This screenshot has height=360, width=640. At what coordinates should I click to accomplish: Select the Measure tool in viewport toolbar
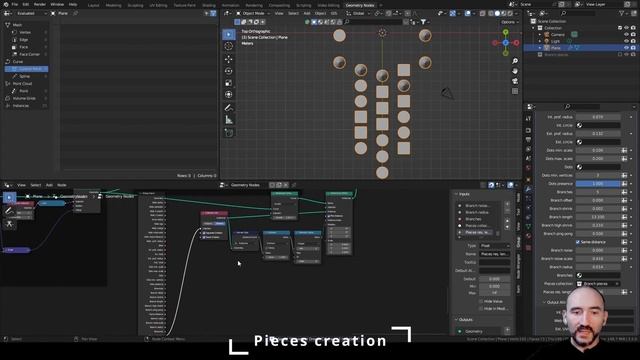pyautogui.click(x=229, y=120)
